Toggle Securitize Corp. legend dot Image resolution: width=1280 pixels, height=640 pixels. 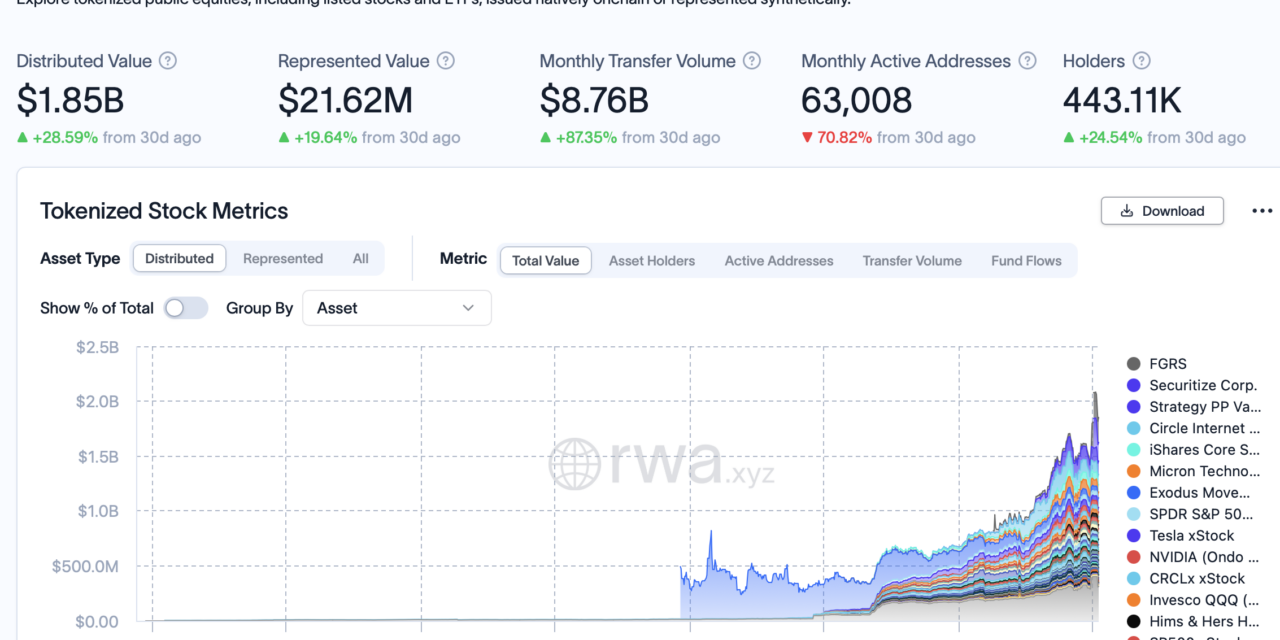point(1134,385)
